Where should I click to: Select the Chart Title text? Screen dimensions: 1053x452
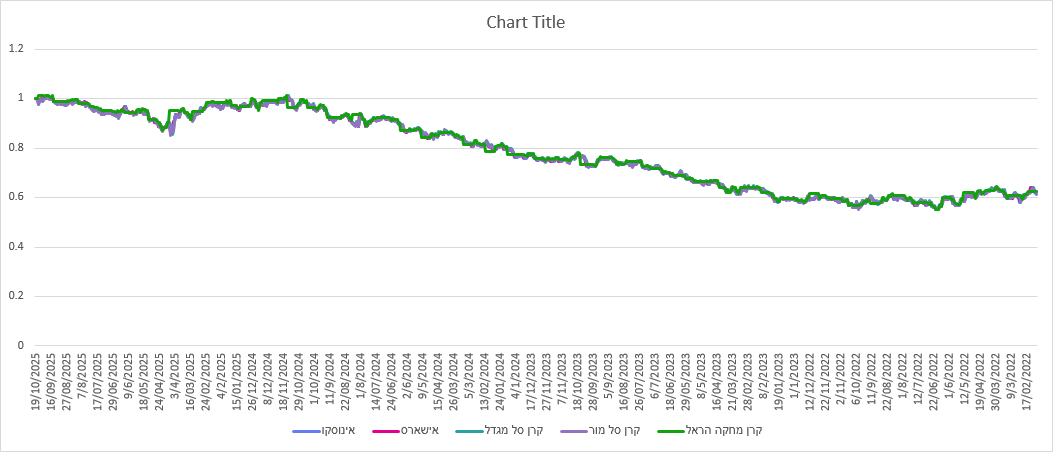[x=526, y=22]
